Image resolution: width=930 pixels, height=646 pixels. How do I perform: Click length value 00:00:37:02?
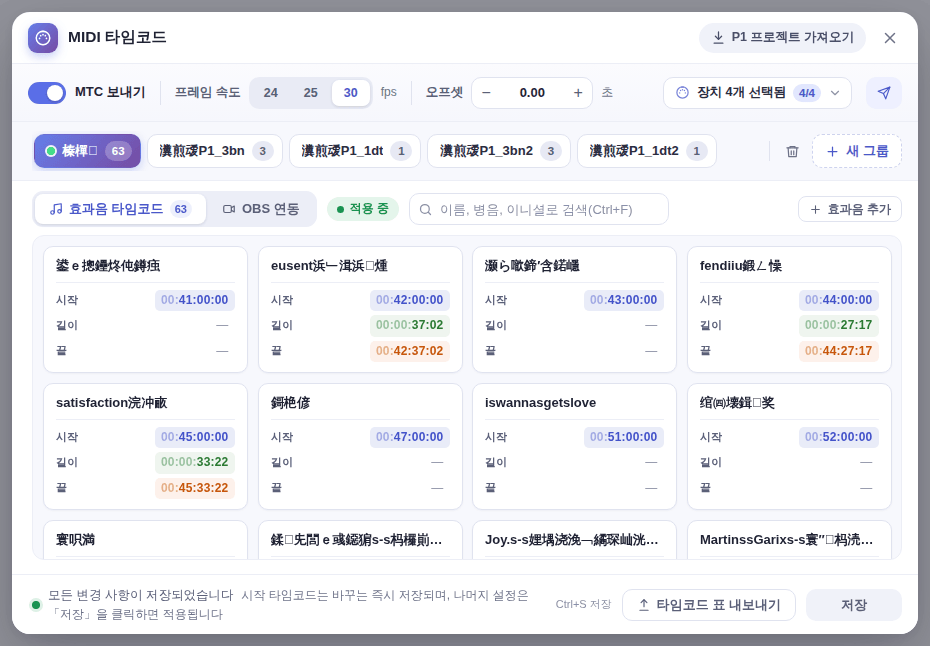[409, 325]
